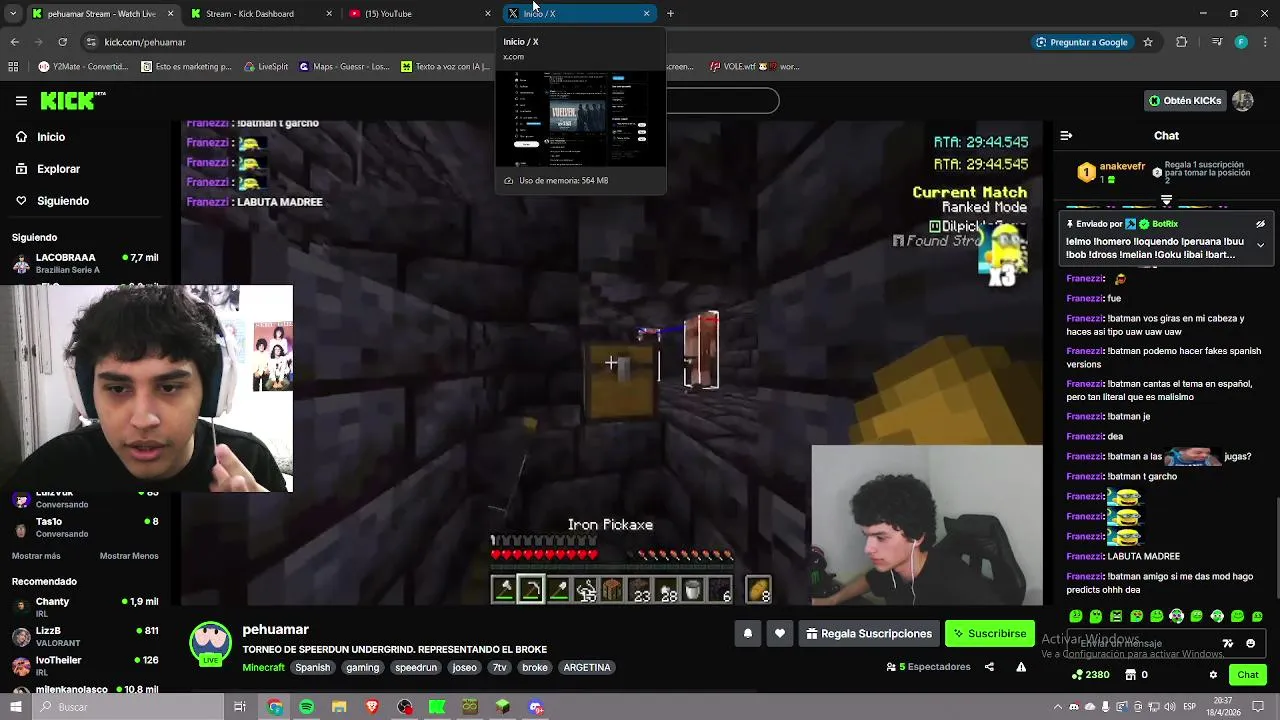Close the Inicio / X tab
This screenshot has width=1280, height=720.
pos(646,13)
